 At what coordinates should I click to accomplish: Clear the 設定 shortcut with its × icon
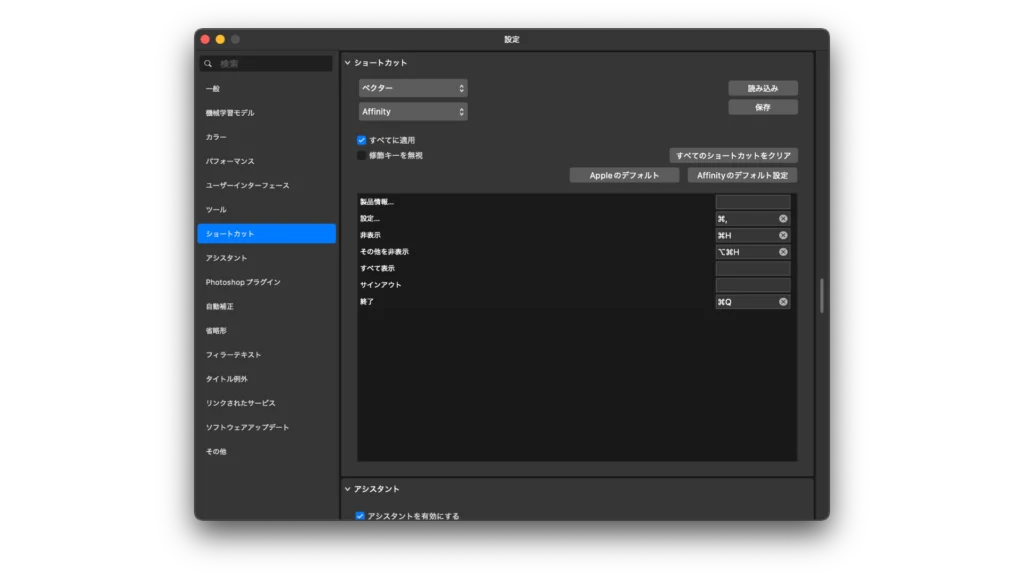click(x=784, y=217)
